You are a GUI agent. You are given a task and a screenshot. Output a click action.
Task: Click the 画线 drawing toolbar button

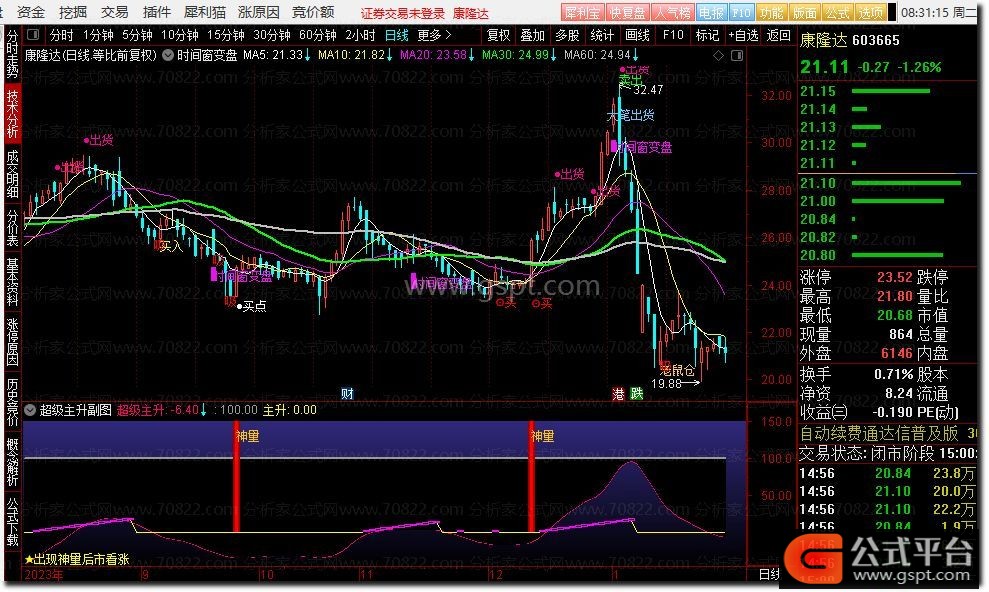coord(637,35)
